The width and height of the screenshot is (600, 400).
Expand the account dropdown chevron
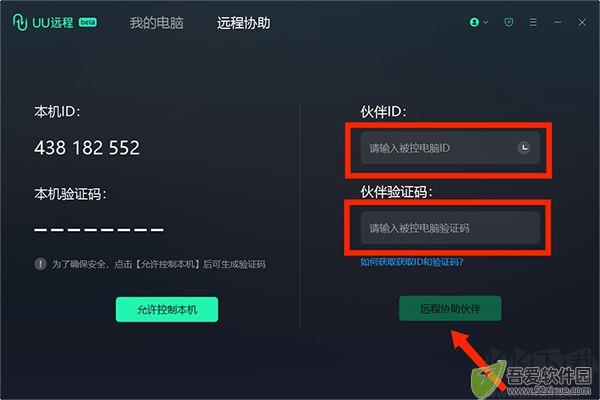[486, 22]
